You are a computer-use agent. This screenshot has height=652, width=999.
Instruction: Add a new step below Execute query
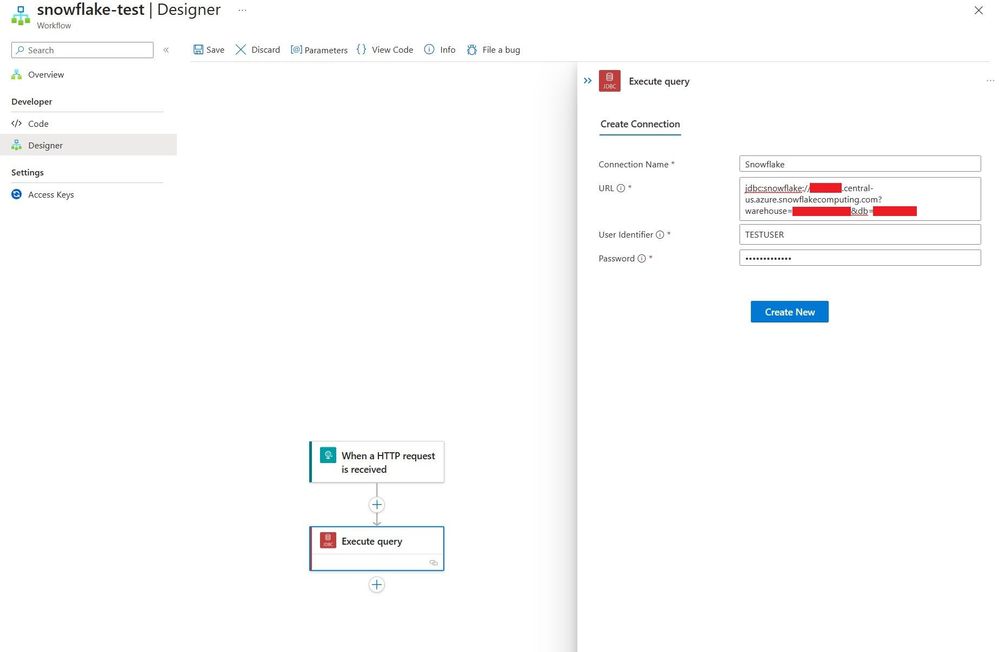pos(377,584)
